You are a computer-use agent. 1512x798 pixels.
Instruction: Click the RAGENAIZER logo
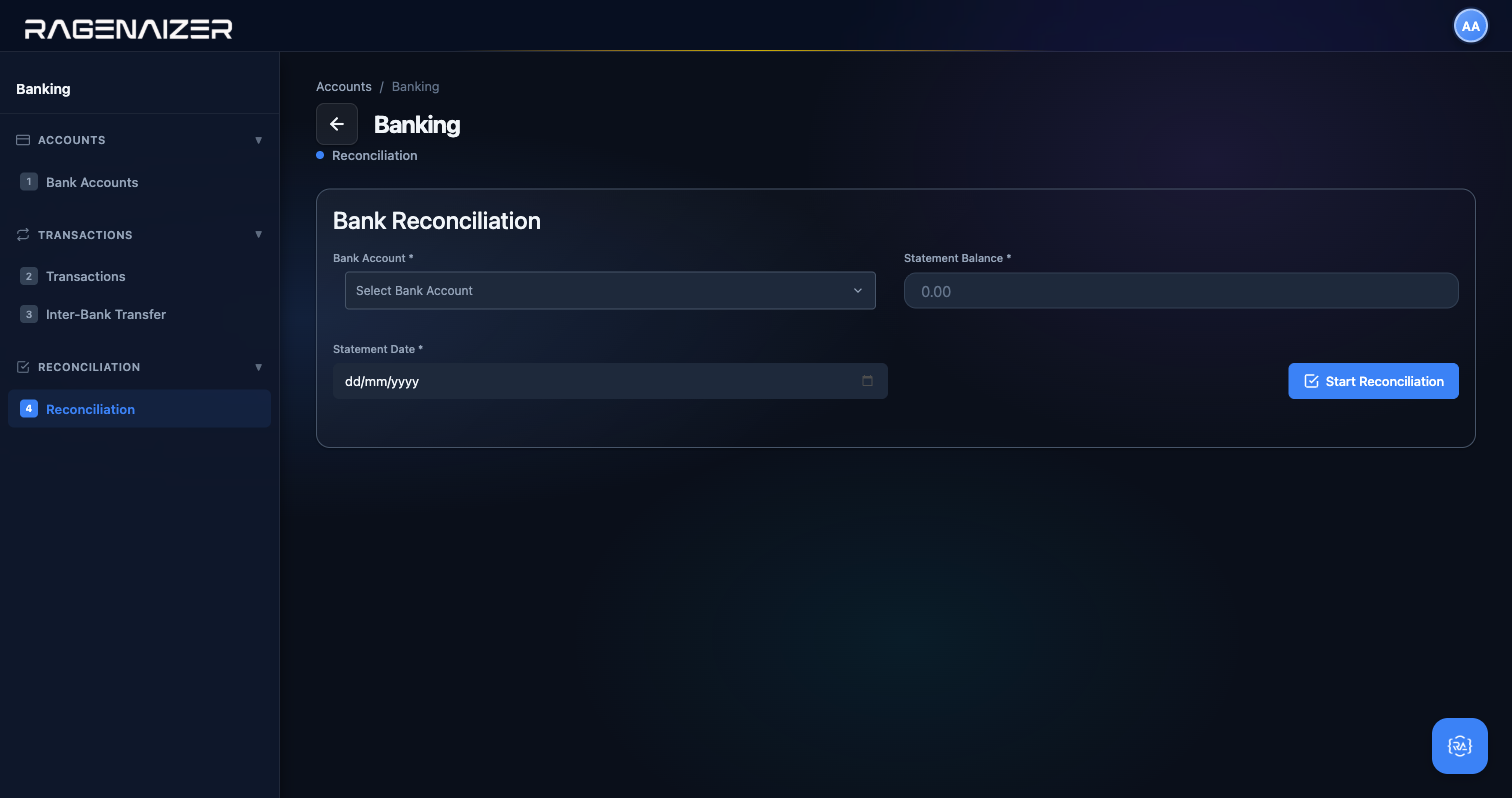coord(128,28)
